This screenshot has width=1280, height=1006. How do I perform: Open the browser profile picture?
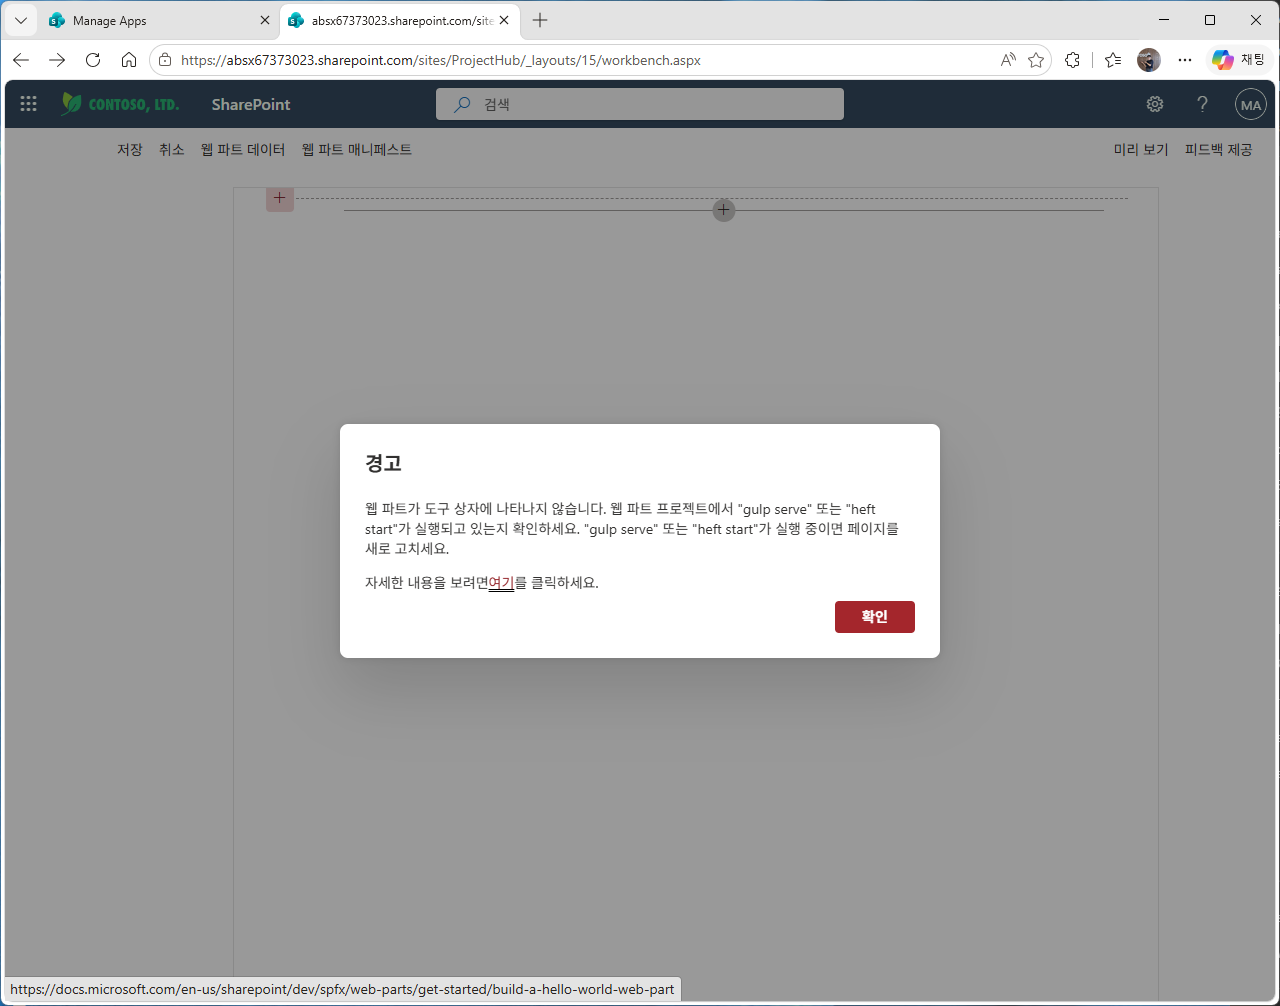1149,60
